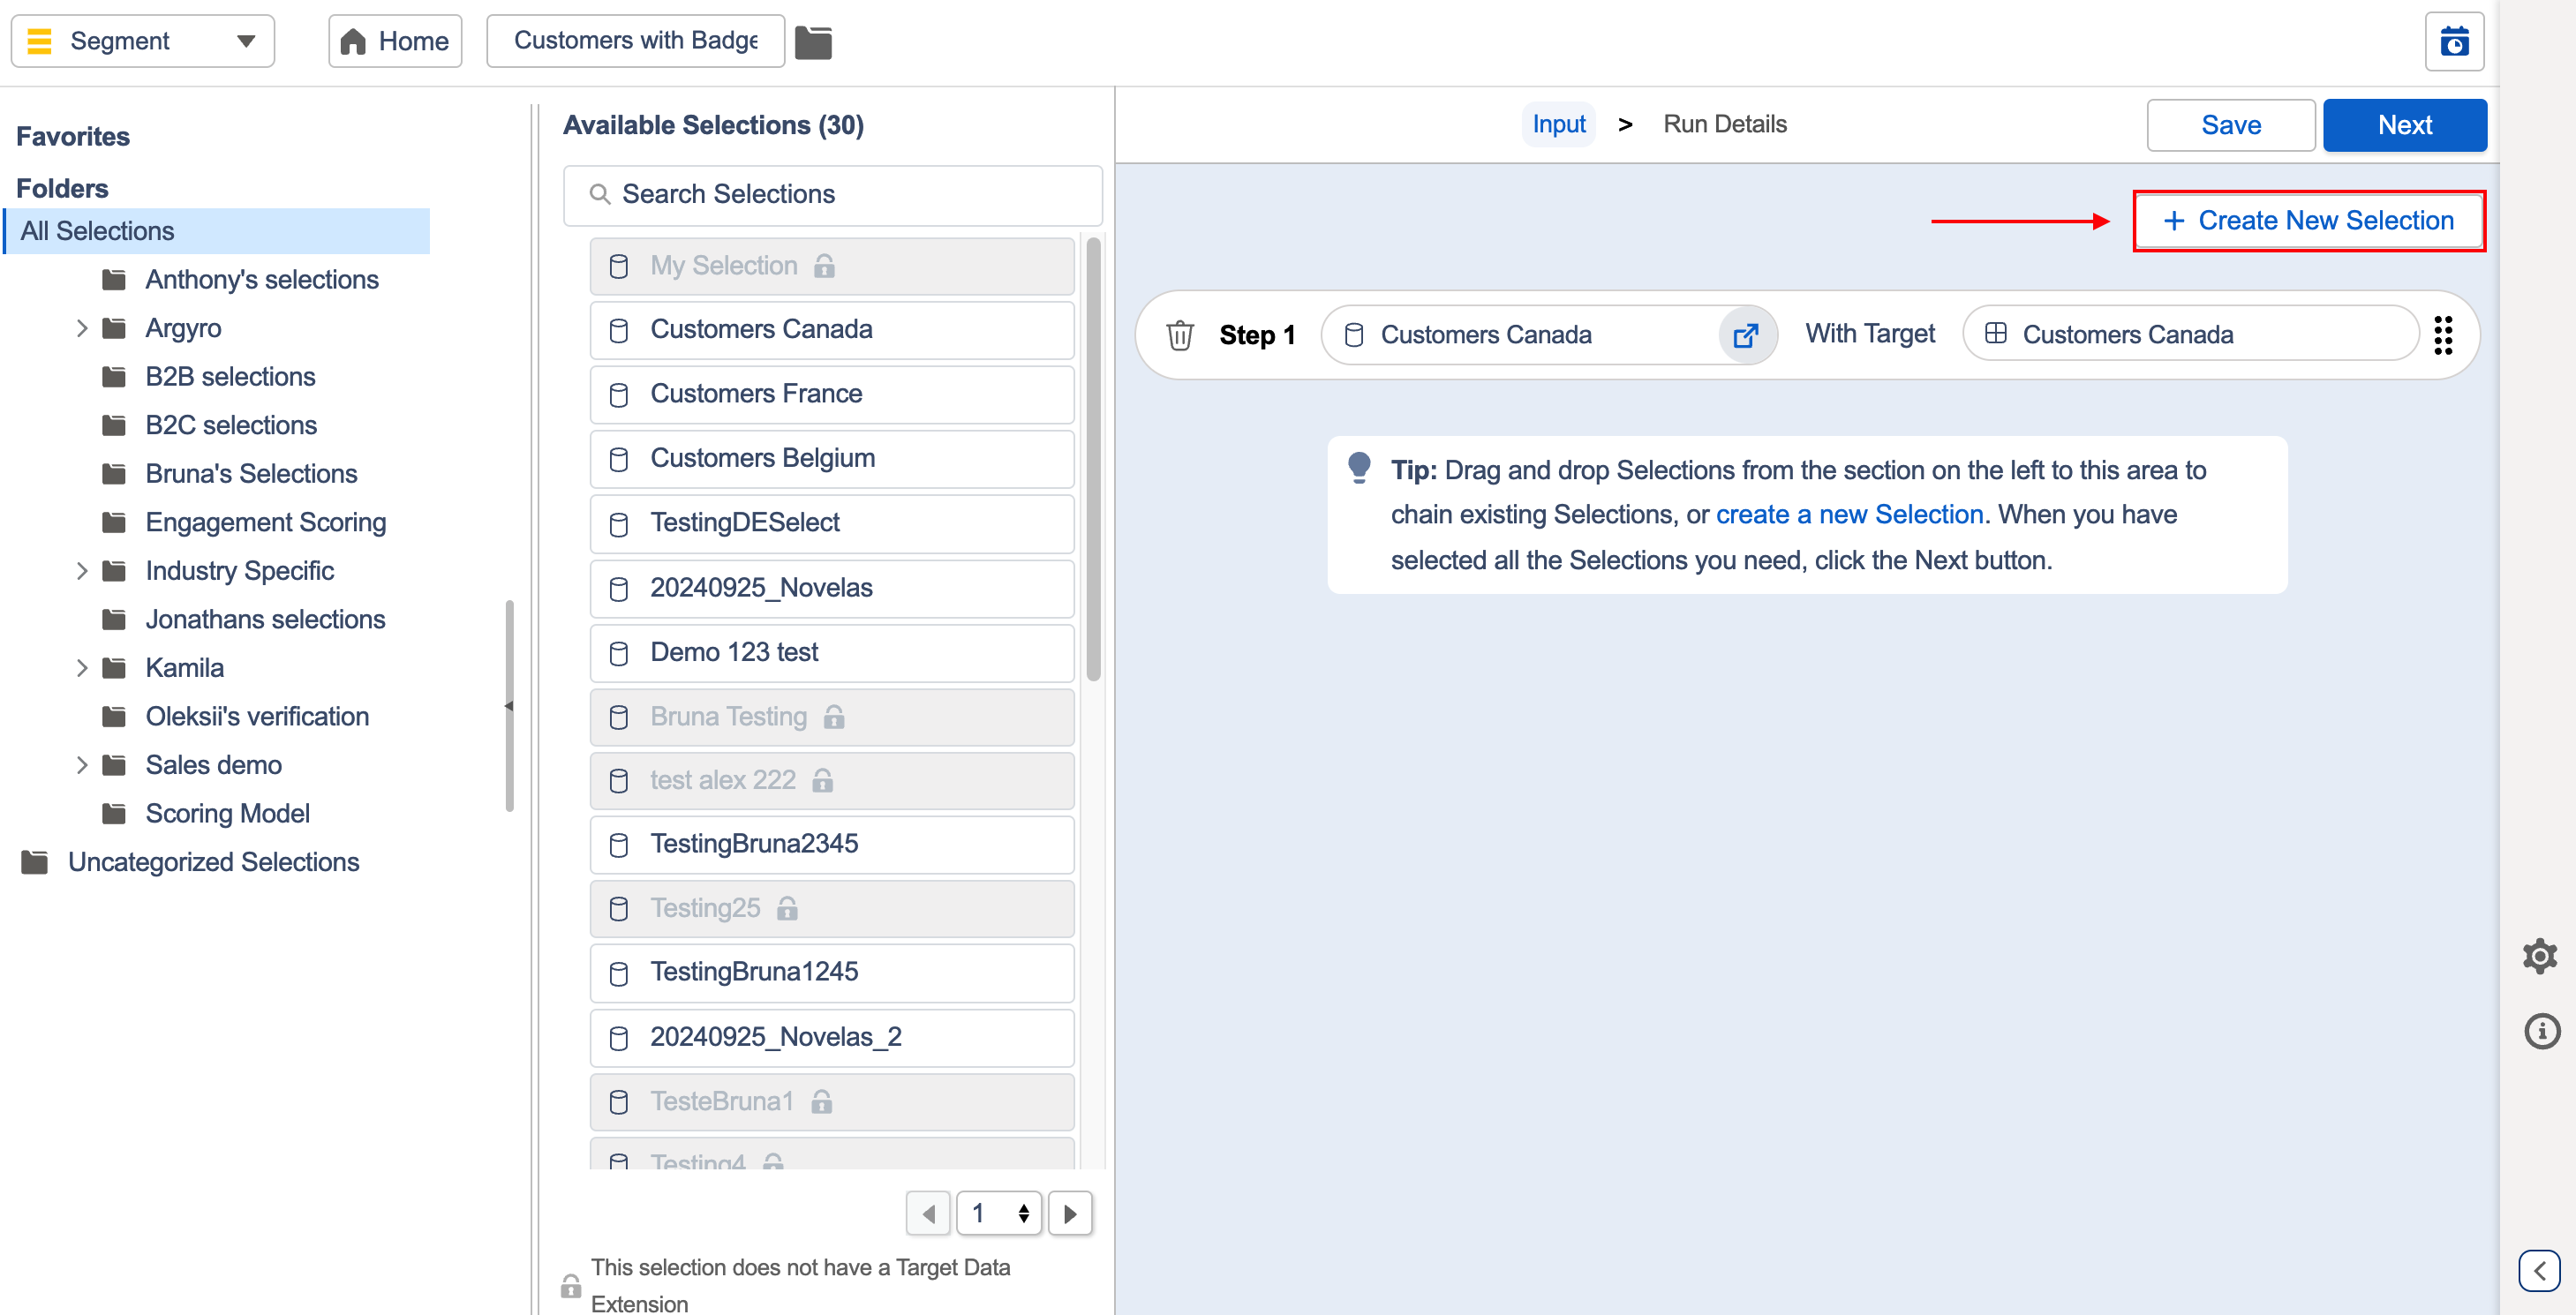
Task: Open B2C selections folder
Action: [231, 425]
